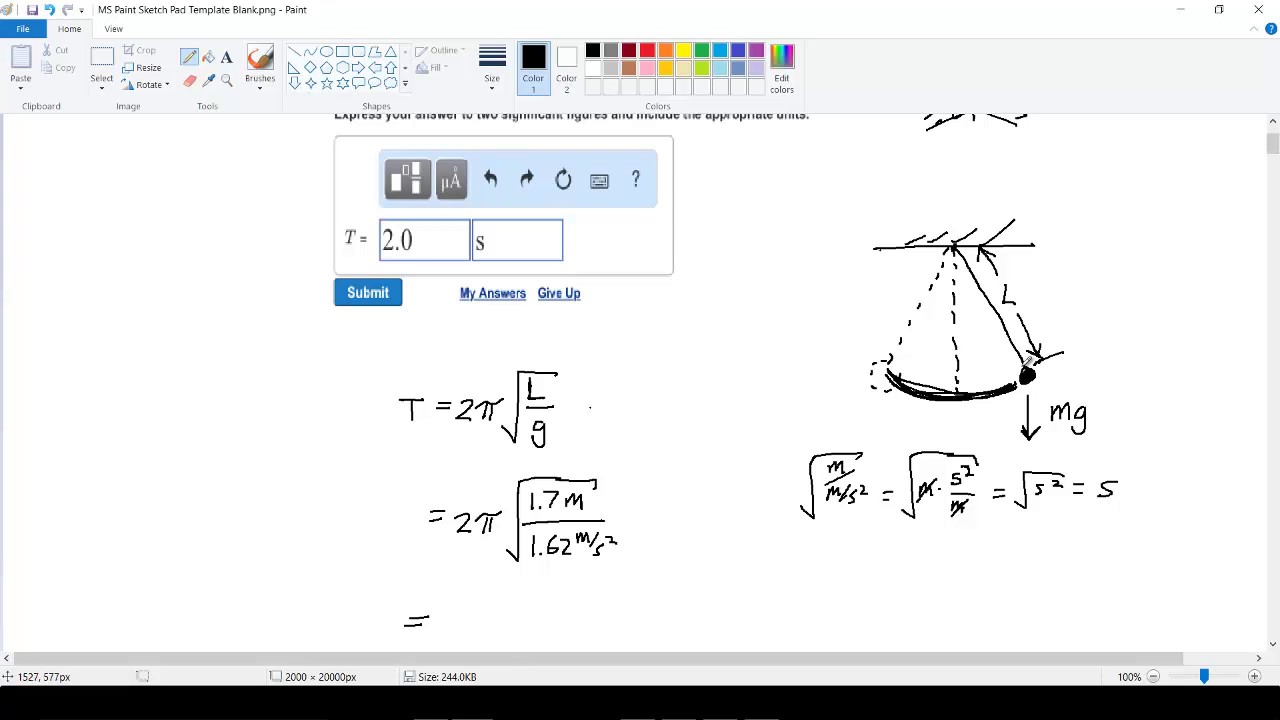Choose the Triangle shape
The height and width of the screenshot is (720, 1280).
pos(390,51)
